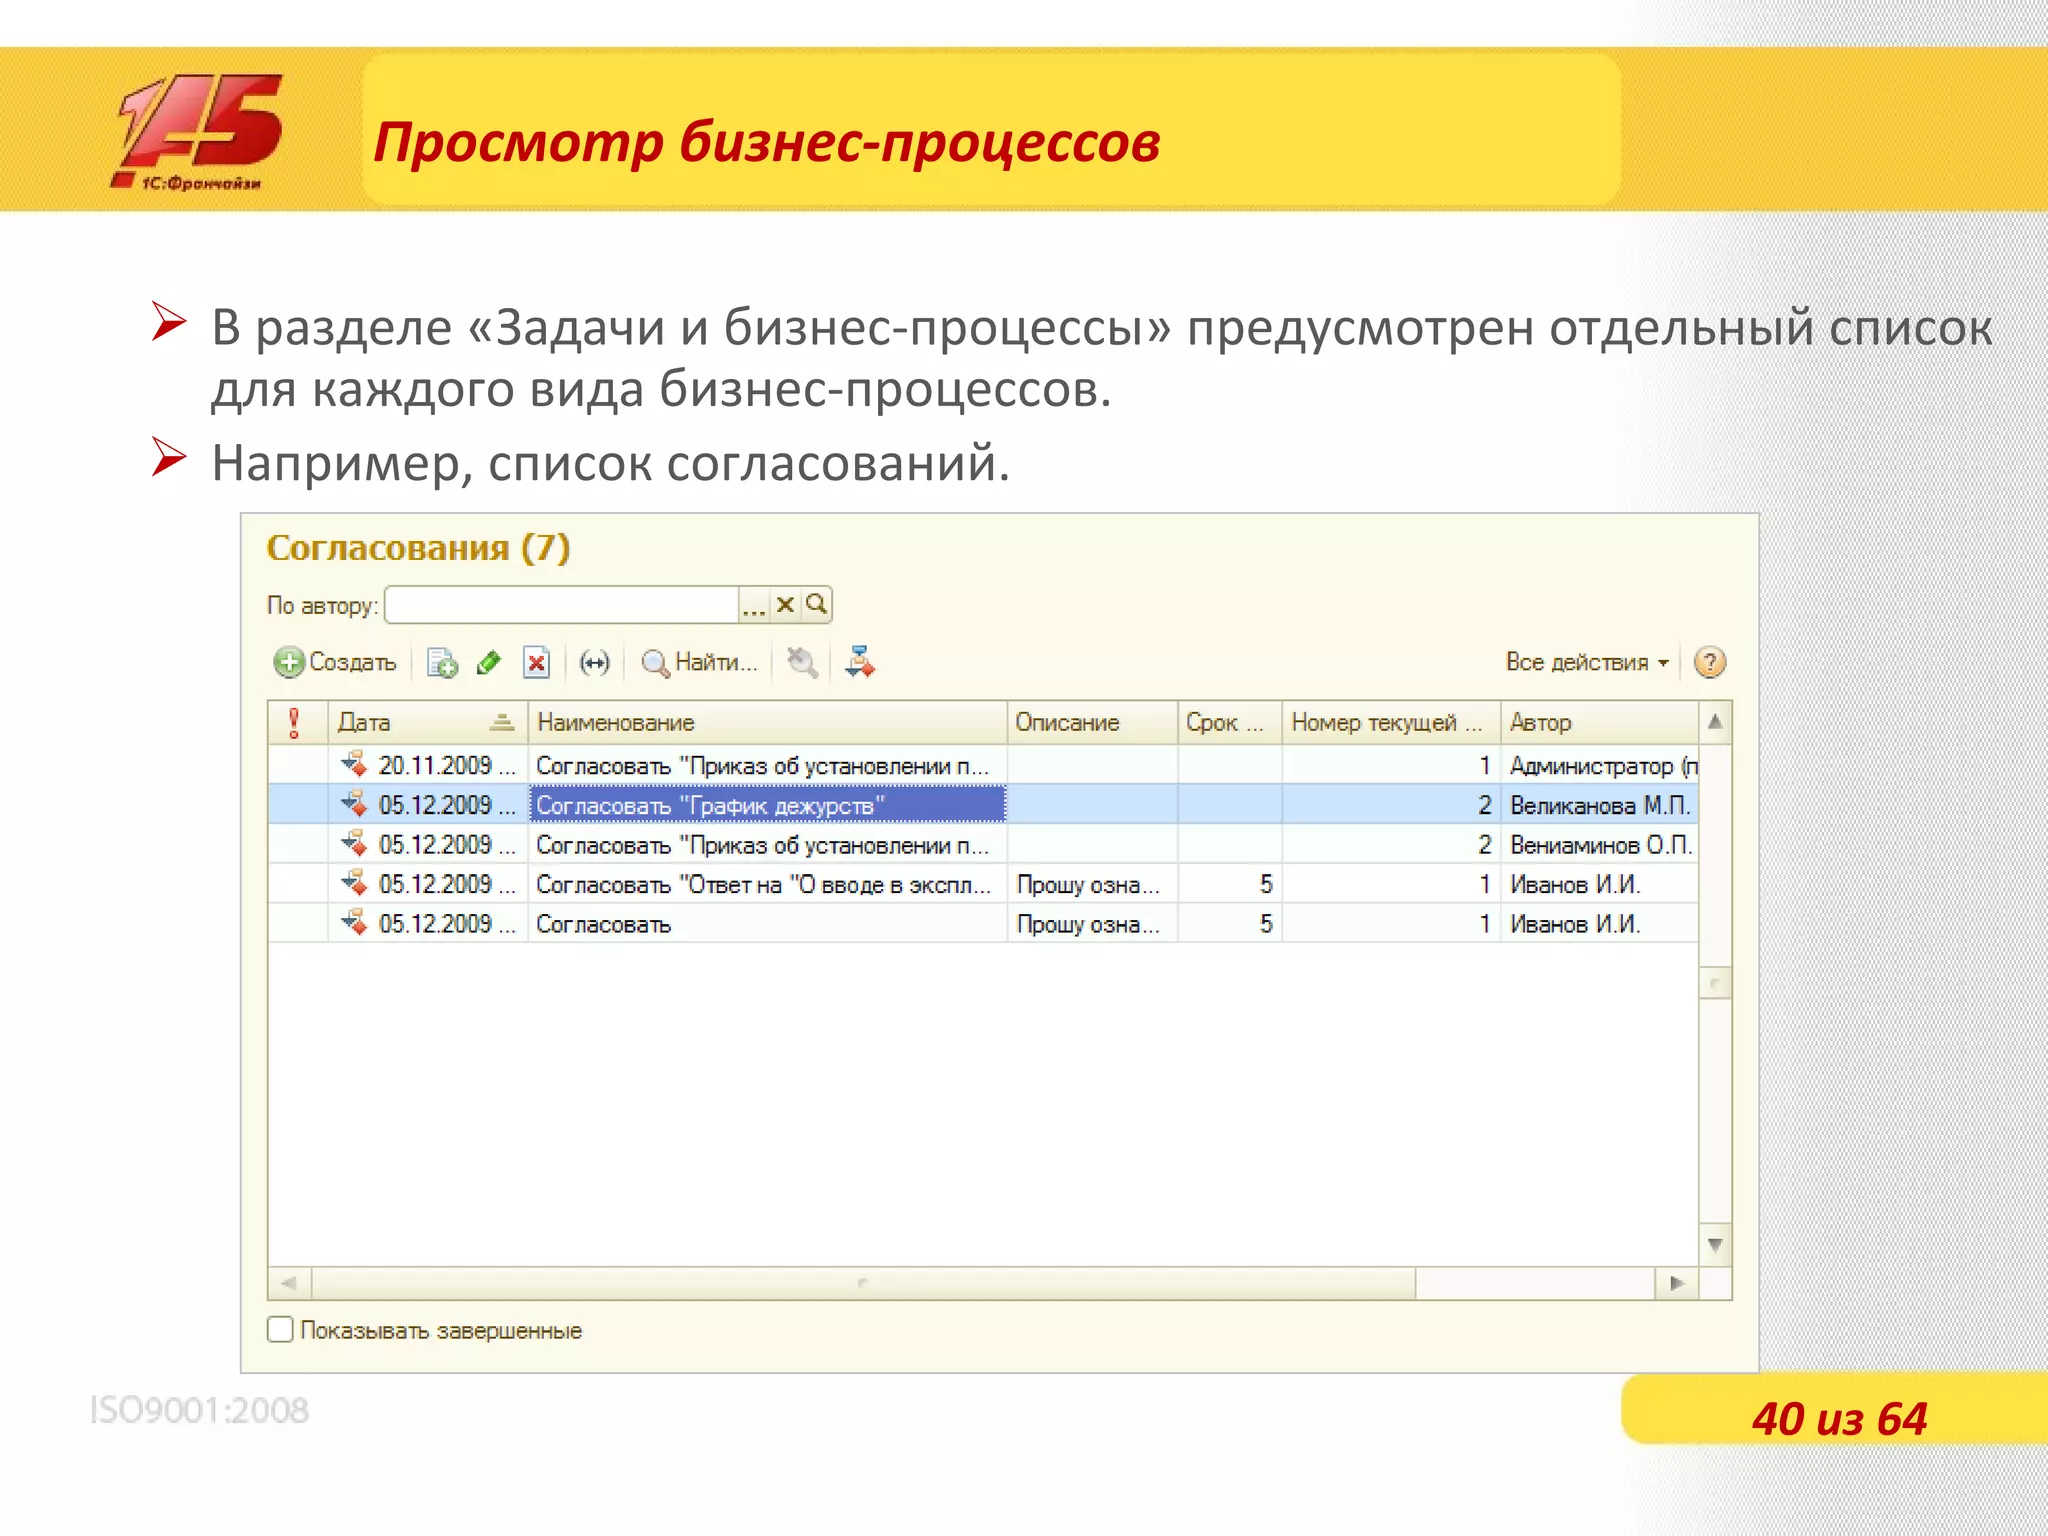Screen dimensions: 2048x1536
Task: Click the По автору input field
Action: click(562, 605)
